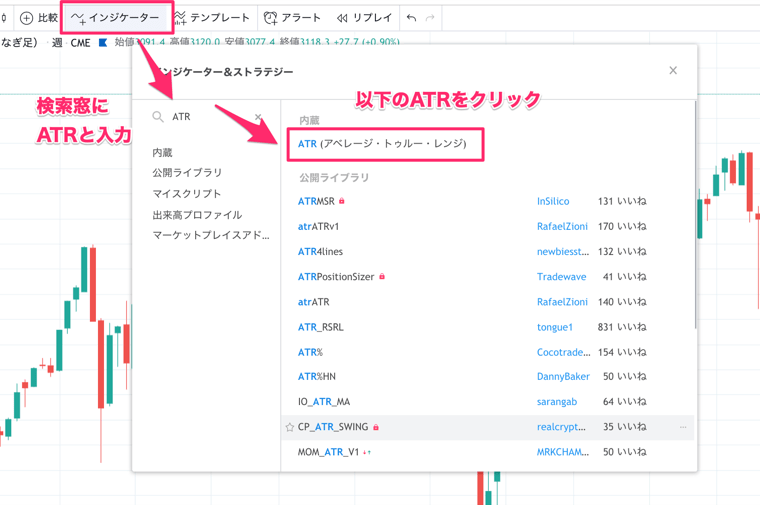This screenshot has height=505, width=760.
Task: Click the 831 いいね count
Action: (x=622, y=327)
